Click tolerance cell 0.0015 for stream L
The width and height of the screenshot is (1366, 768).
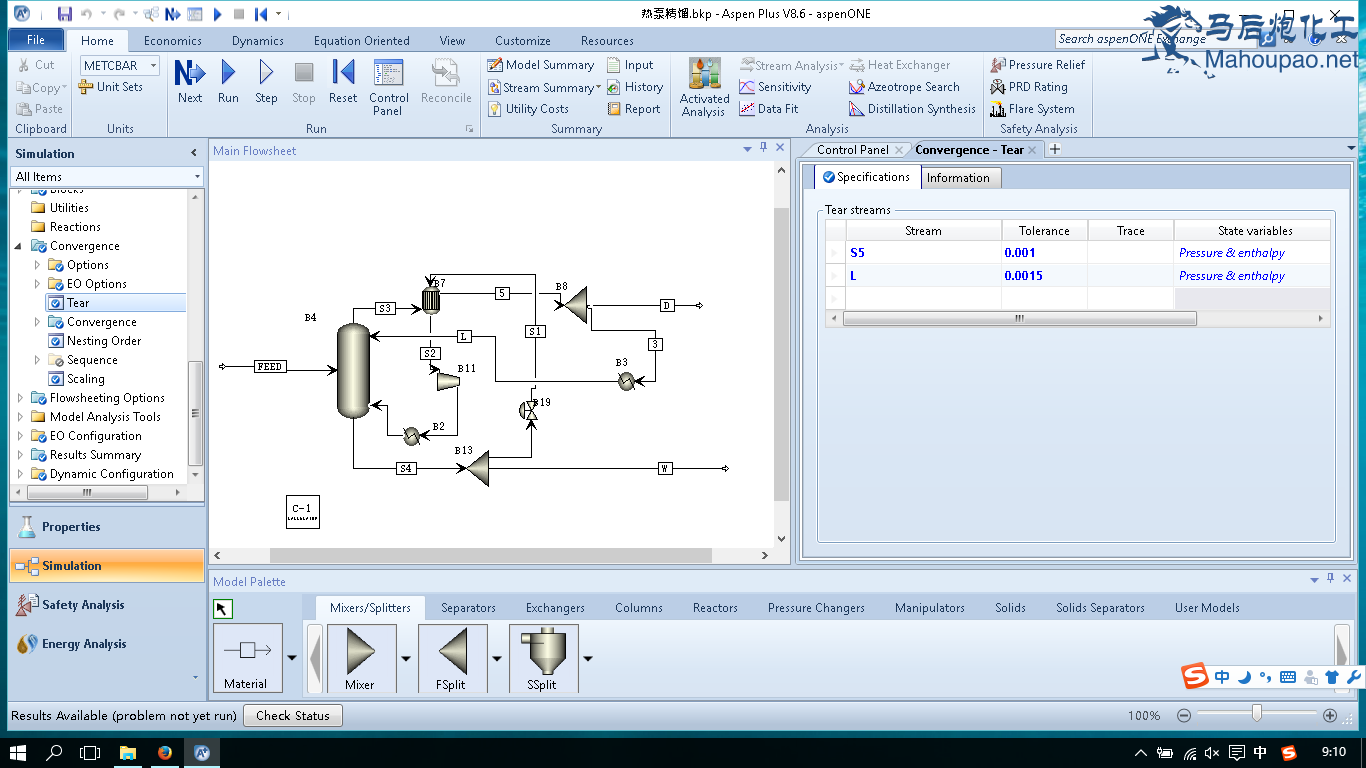(1044, 276)
